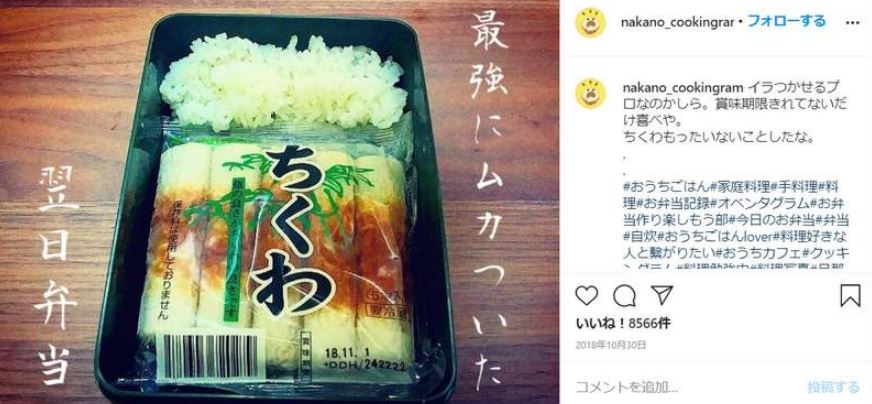Submit comment with 投稿する button

tap(834, 387)
